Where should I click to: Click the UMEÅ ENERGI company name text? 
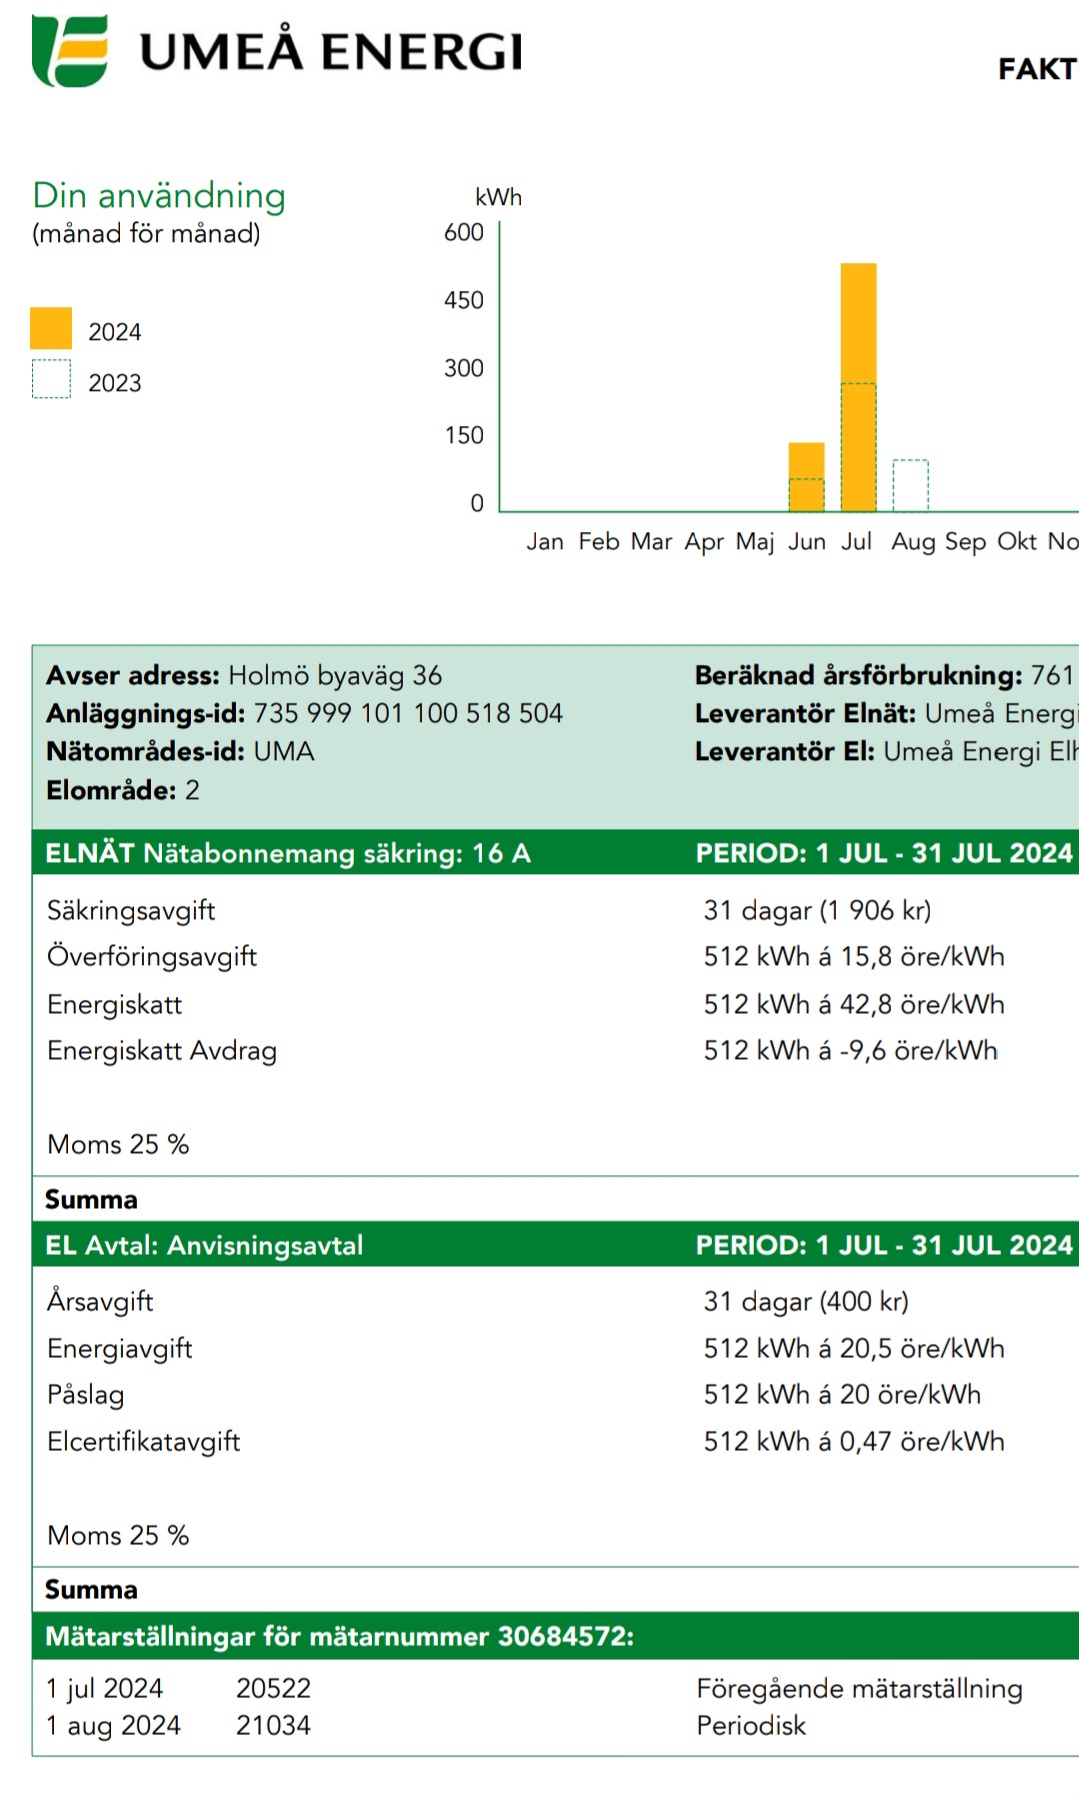pyautogui.click(x=331, y=52)
